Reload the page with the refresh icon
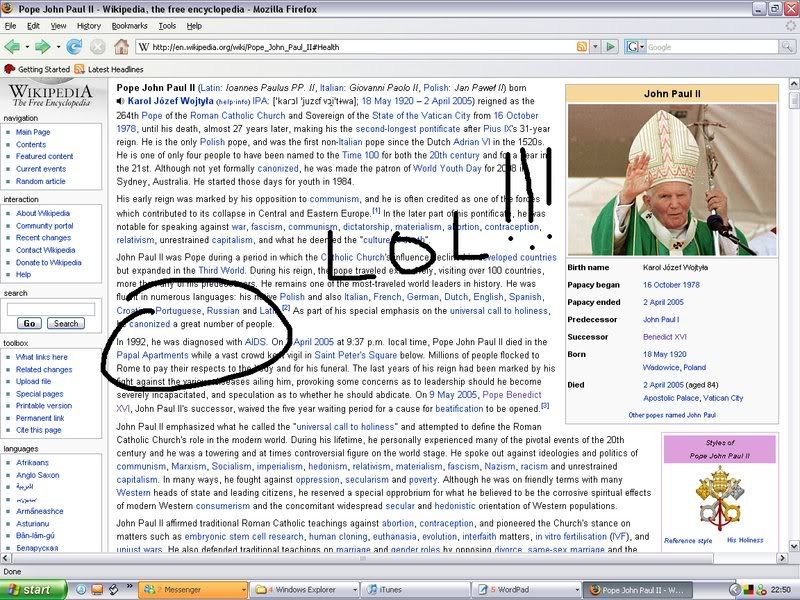 click(x=74, y=47)
